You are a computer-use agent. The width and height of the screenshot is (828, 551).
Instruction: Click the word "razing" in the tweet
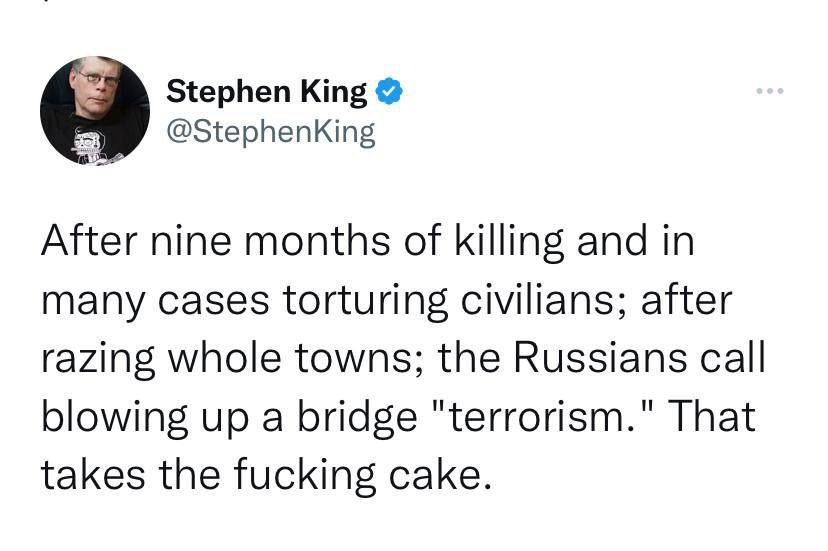click(98, 359)
